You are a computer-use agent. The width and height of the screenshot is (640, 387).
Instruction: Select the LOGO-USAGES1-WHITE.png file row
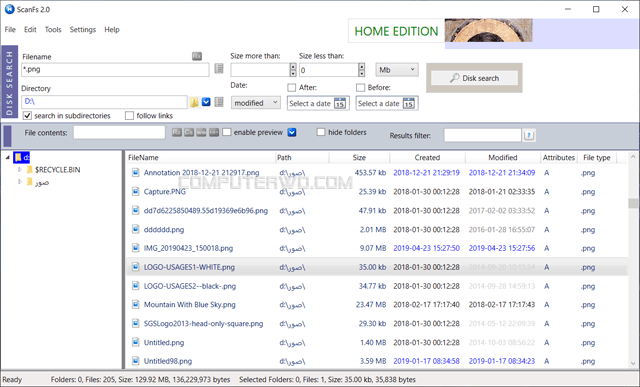376,267
